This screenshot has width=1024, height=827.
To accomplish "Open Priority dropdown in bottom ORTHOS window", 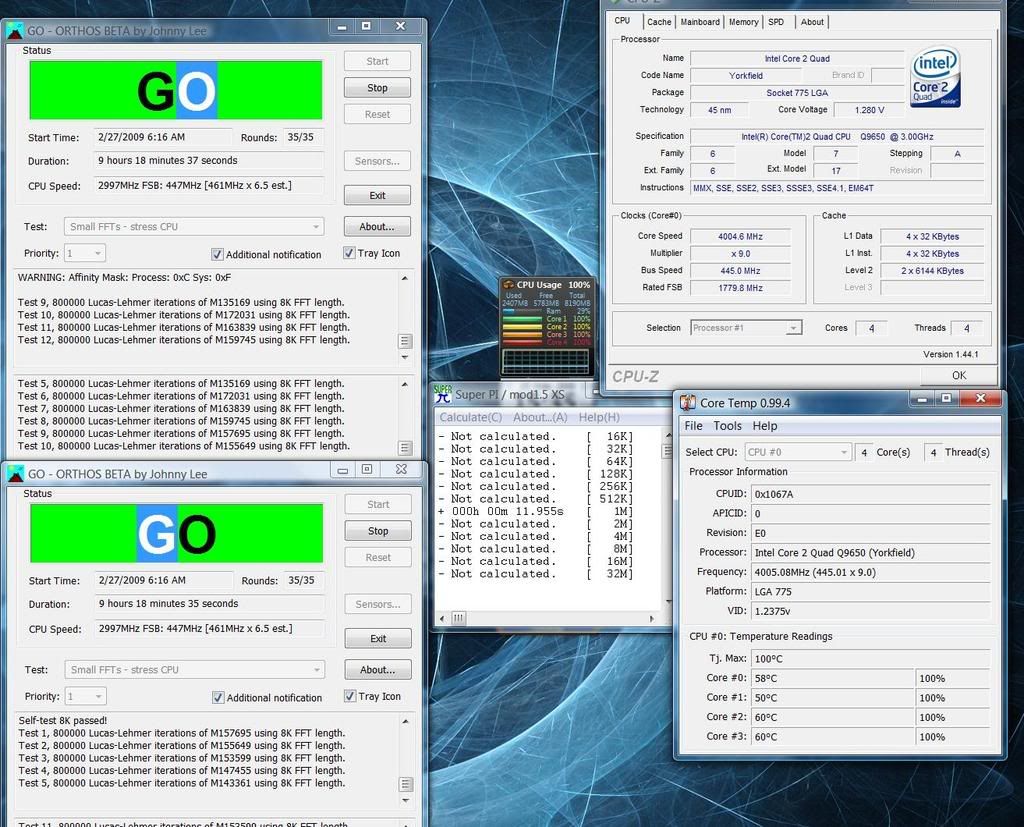I will tap(86, 696).
